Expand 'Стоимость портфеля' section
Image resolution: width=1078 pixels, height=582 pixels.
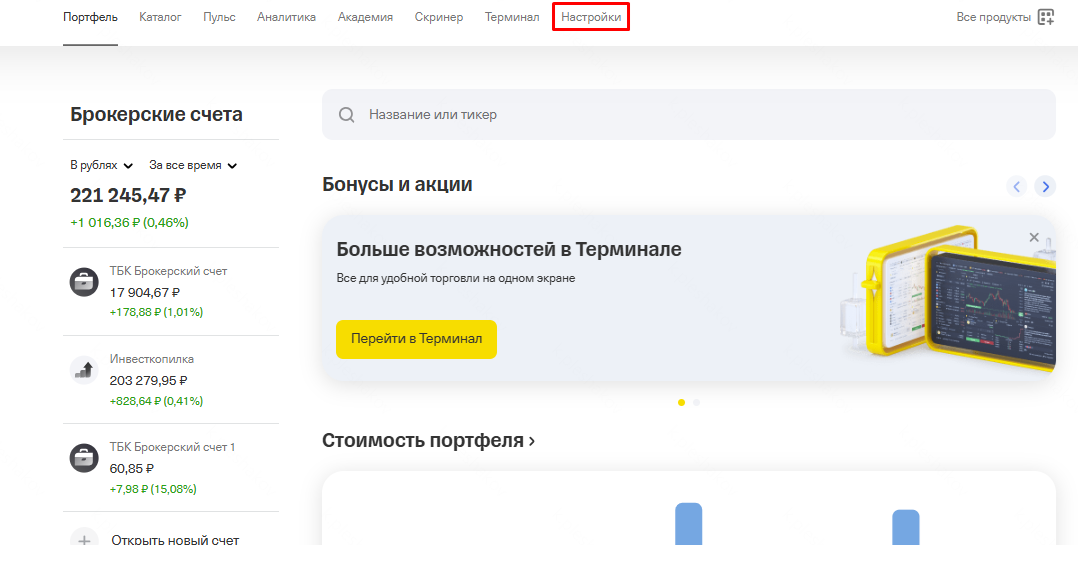pyautogui.click(x=428, y=440)
